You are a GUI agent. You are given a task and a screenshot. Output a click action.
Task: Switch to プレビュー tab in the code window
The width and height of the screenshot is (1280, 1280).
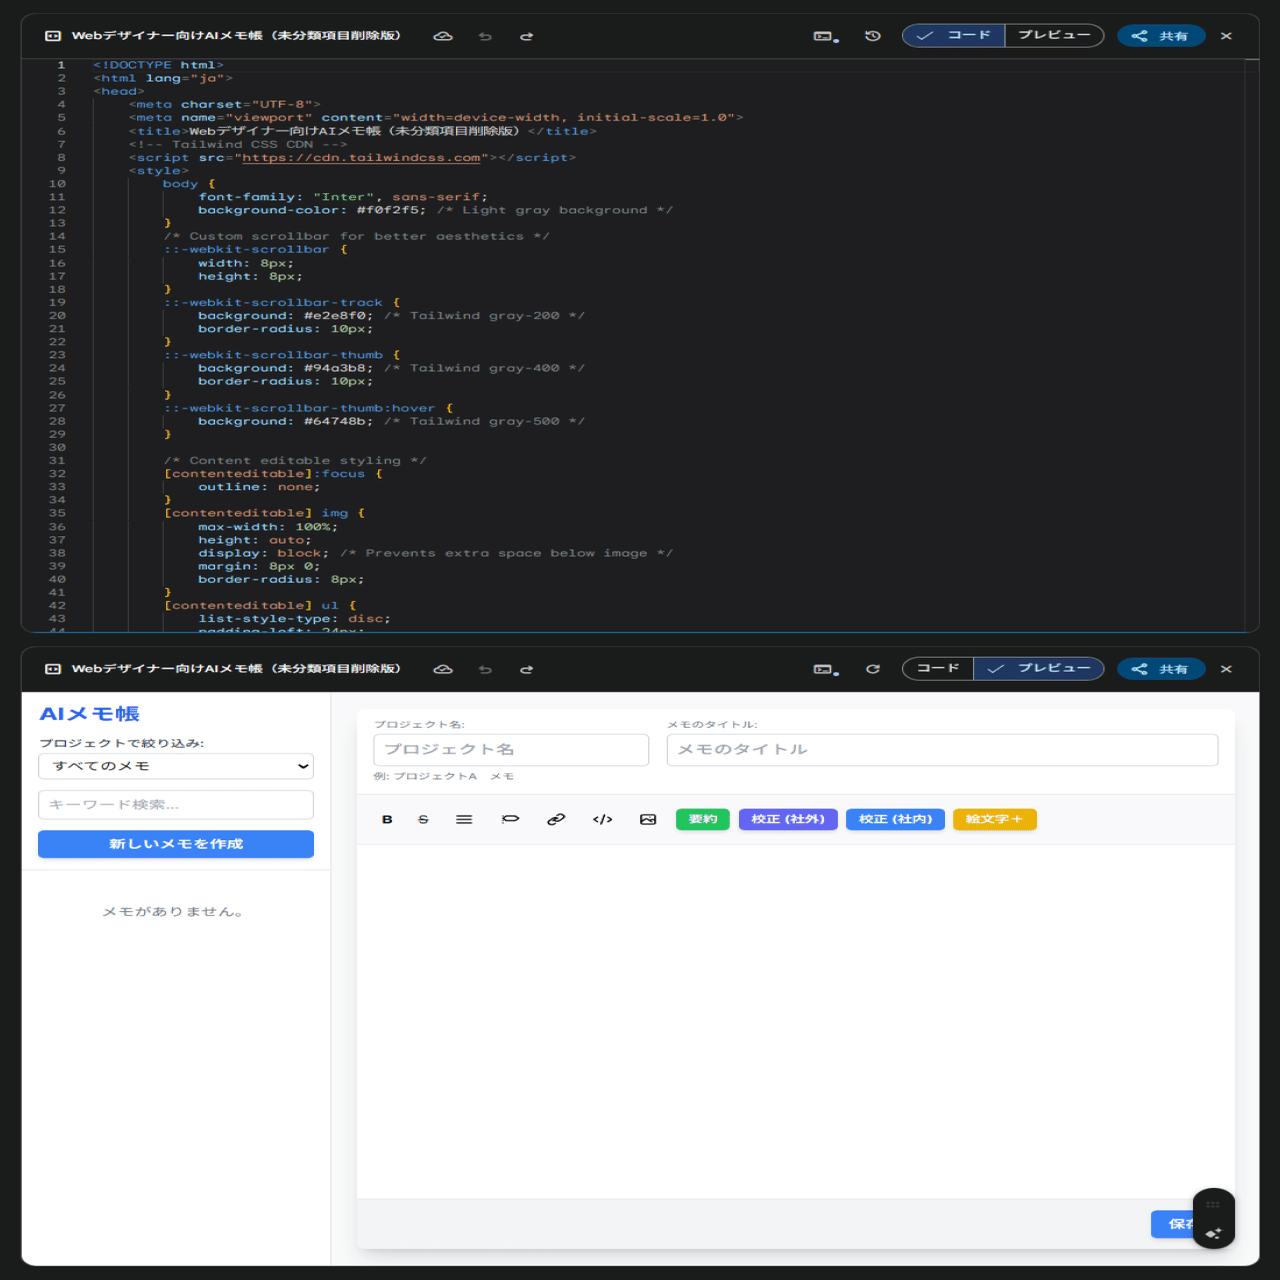(1054, 35)
